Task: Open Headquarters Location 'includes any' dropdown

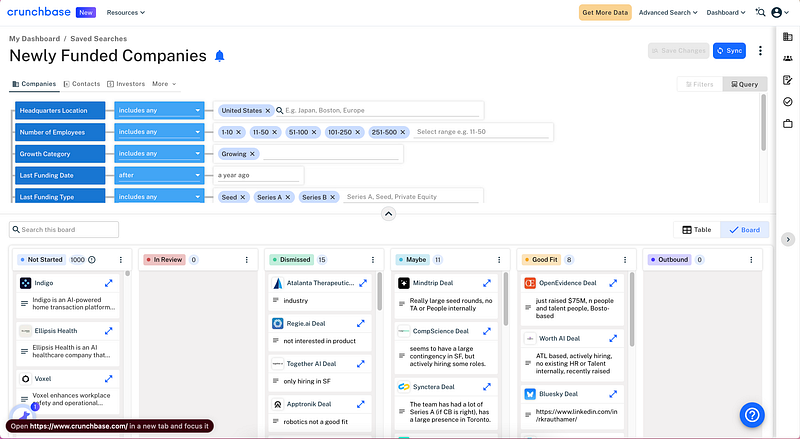Action: point(159,110)
